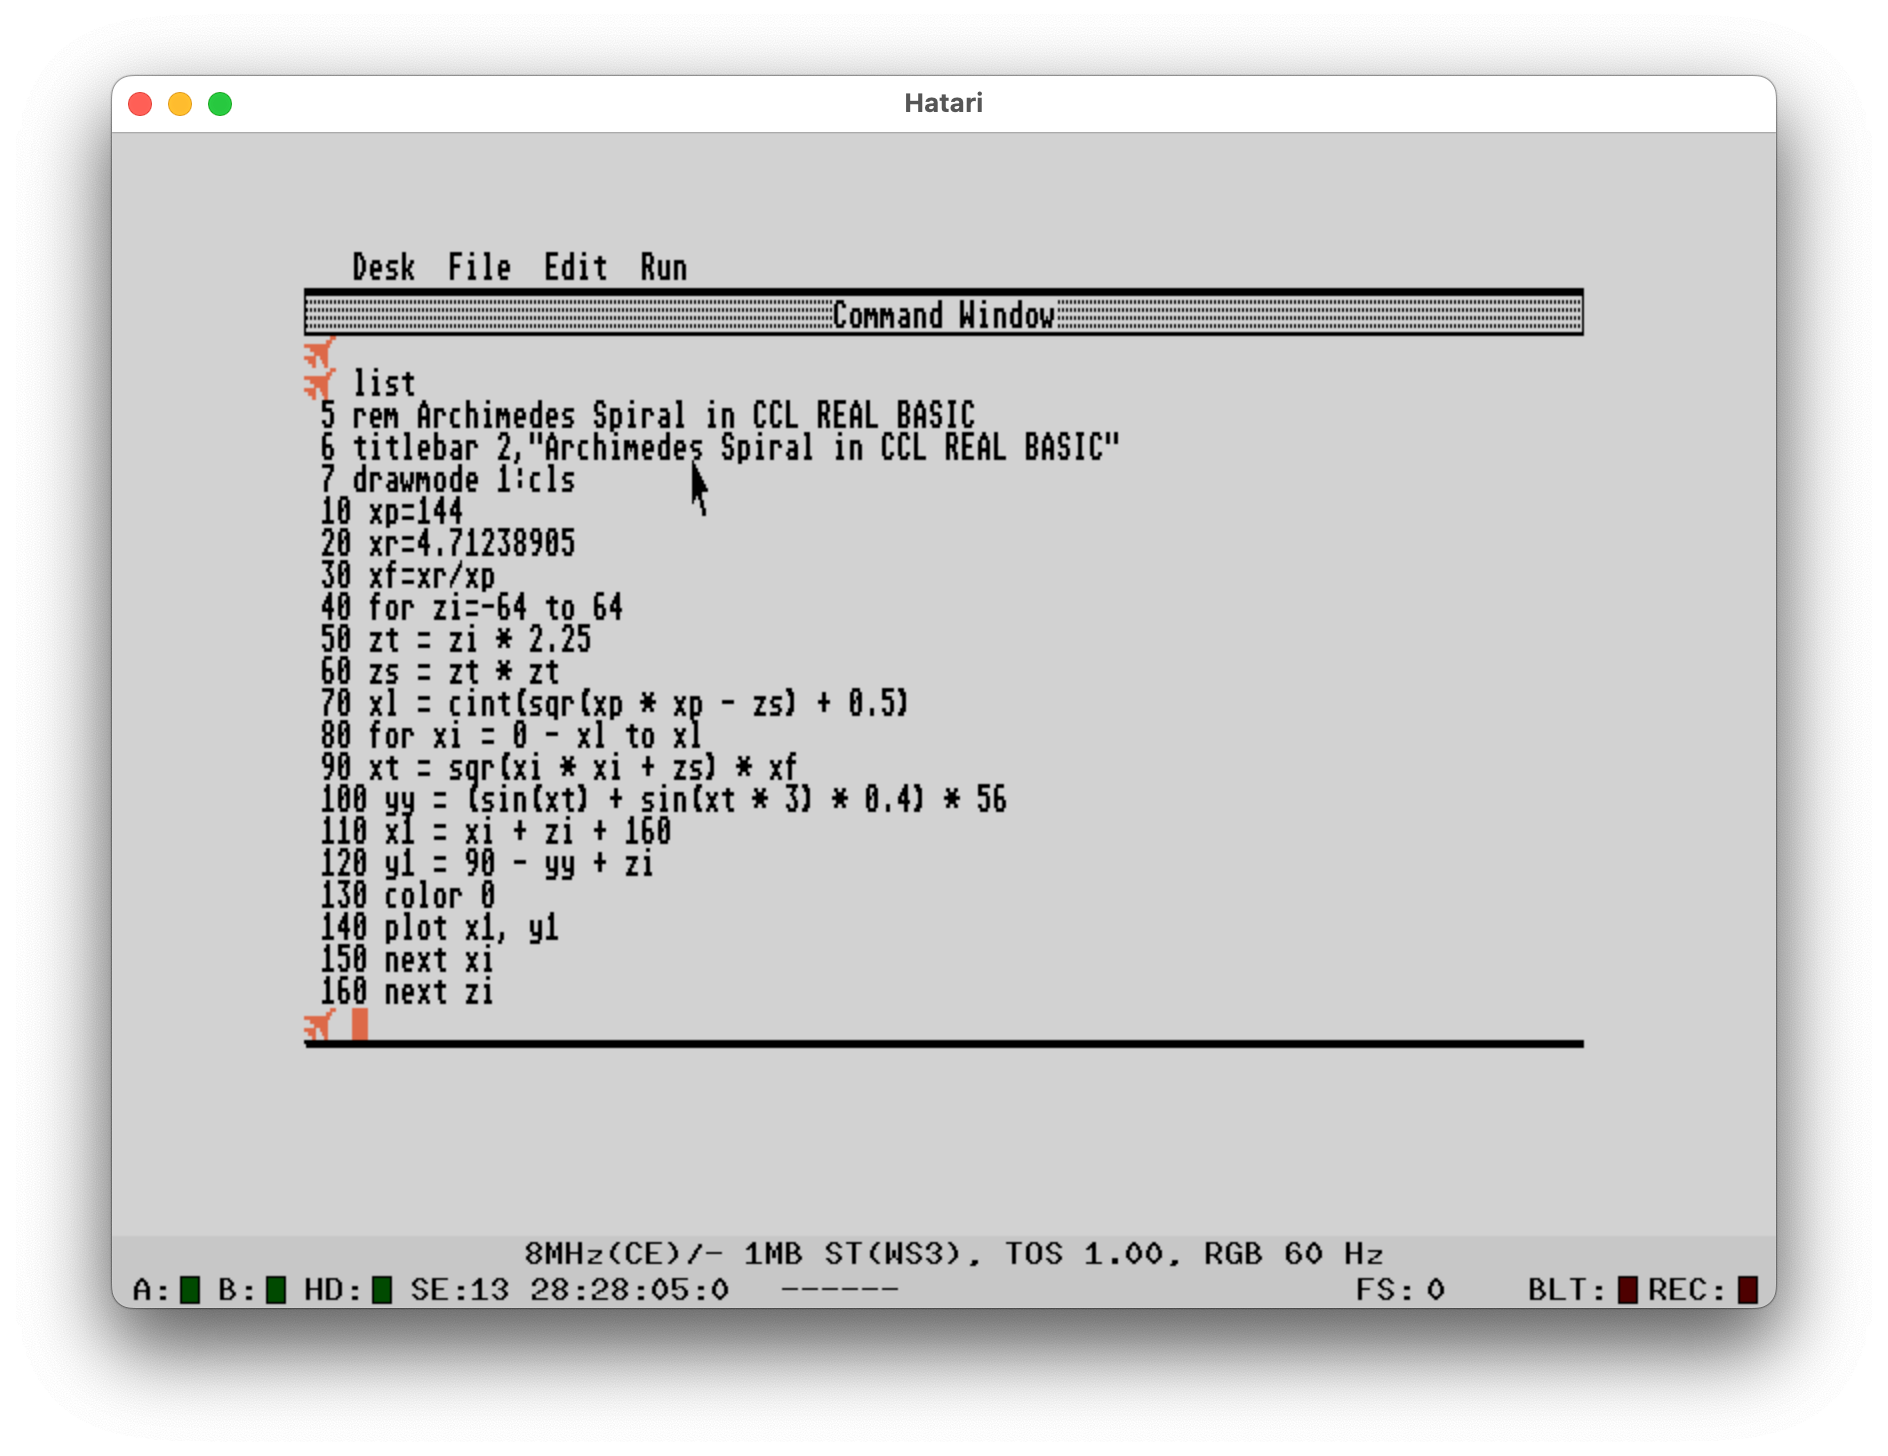Click line '130 color 0'
This screenshot has width=1888, height=1456.
pos(407,895)
